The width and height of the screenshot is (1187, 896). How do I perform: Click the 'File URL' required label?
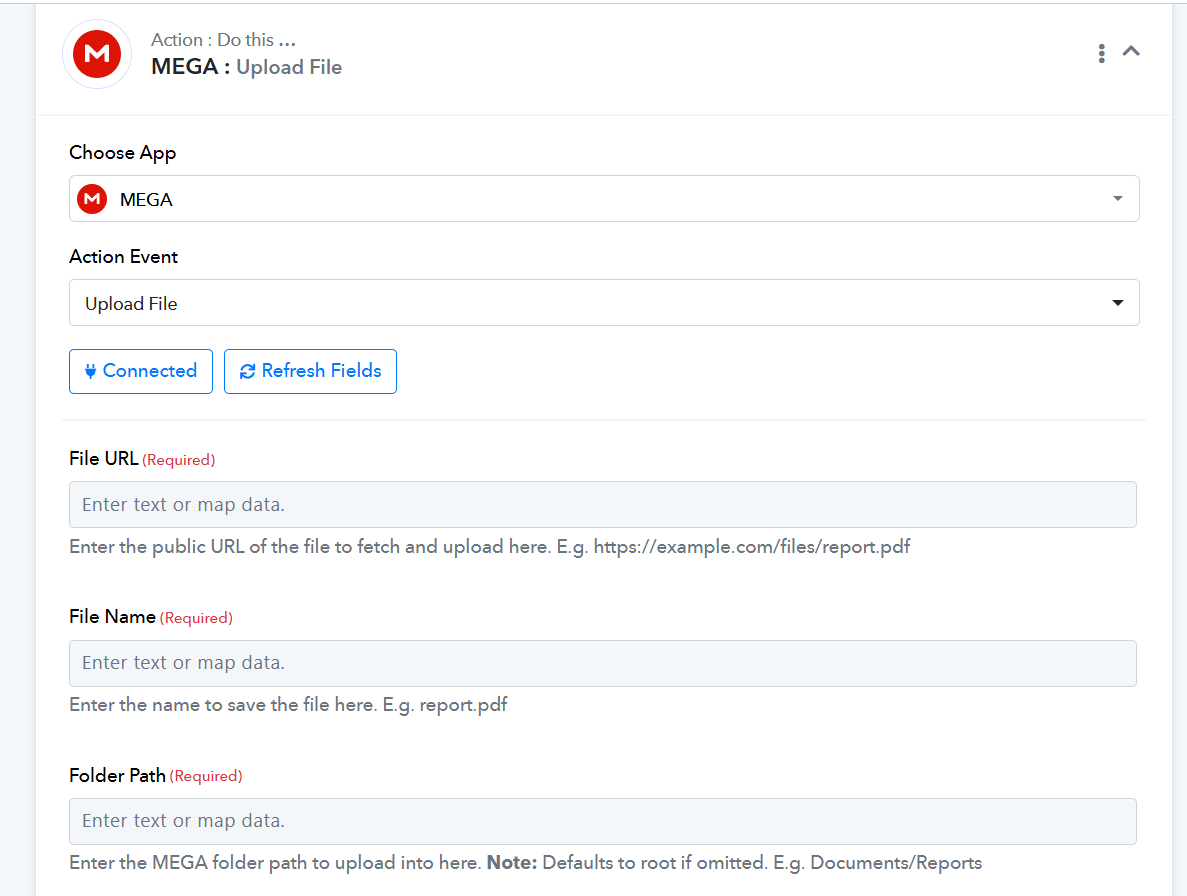coord(142,459)
